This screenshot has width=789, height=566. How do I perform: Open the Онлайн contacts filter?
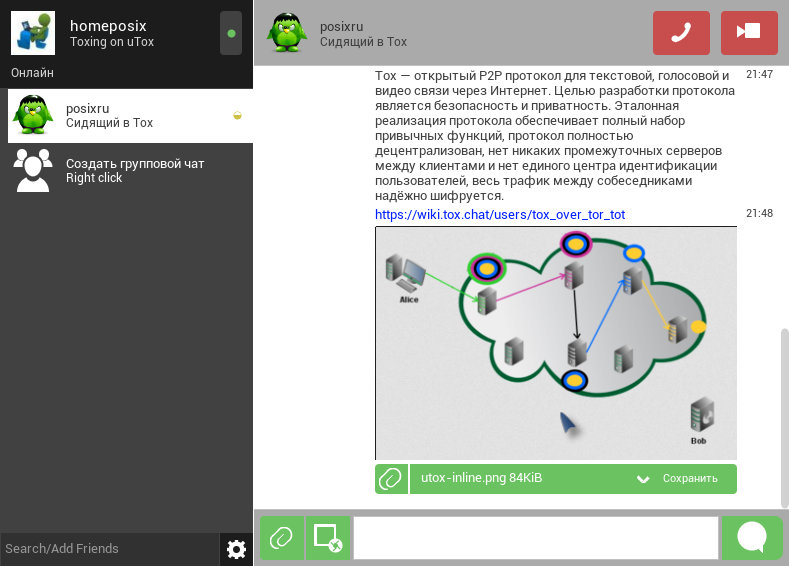coord(32,72)
